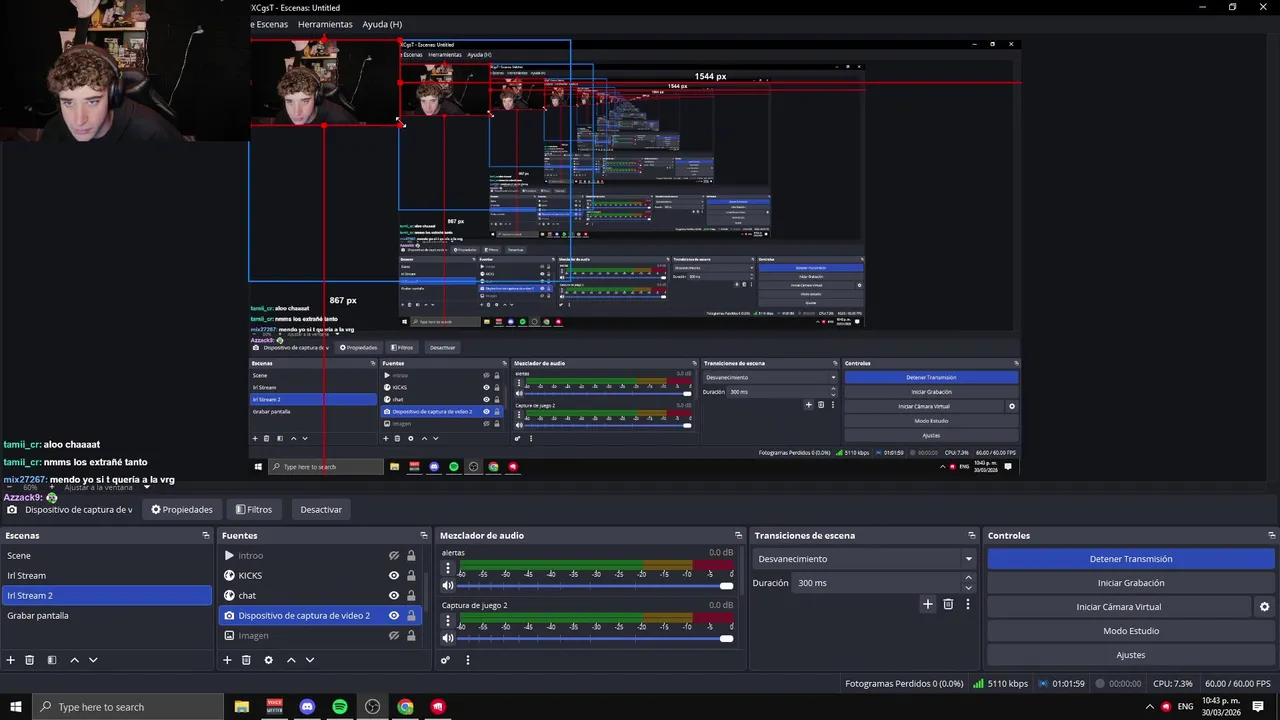This screenshot has height=720, width=1280.
Task: Open advanced audio properties gears icon
Action: (446, 660)
